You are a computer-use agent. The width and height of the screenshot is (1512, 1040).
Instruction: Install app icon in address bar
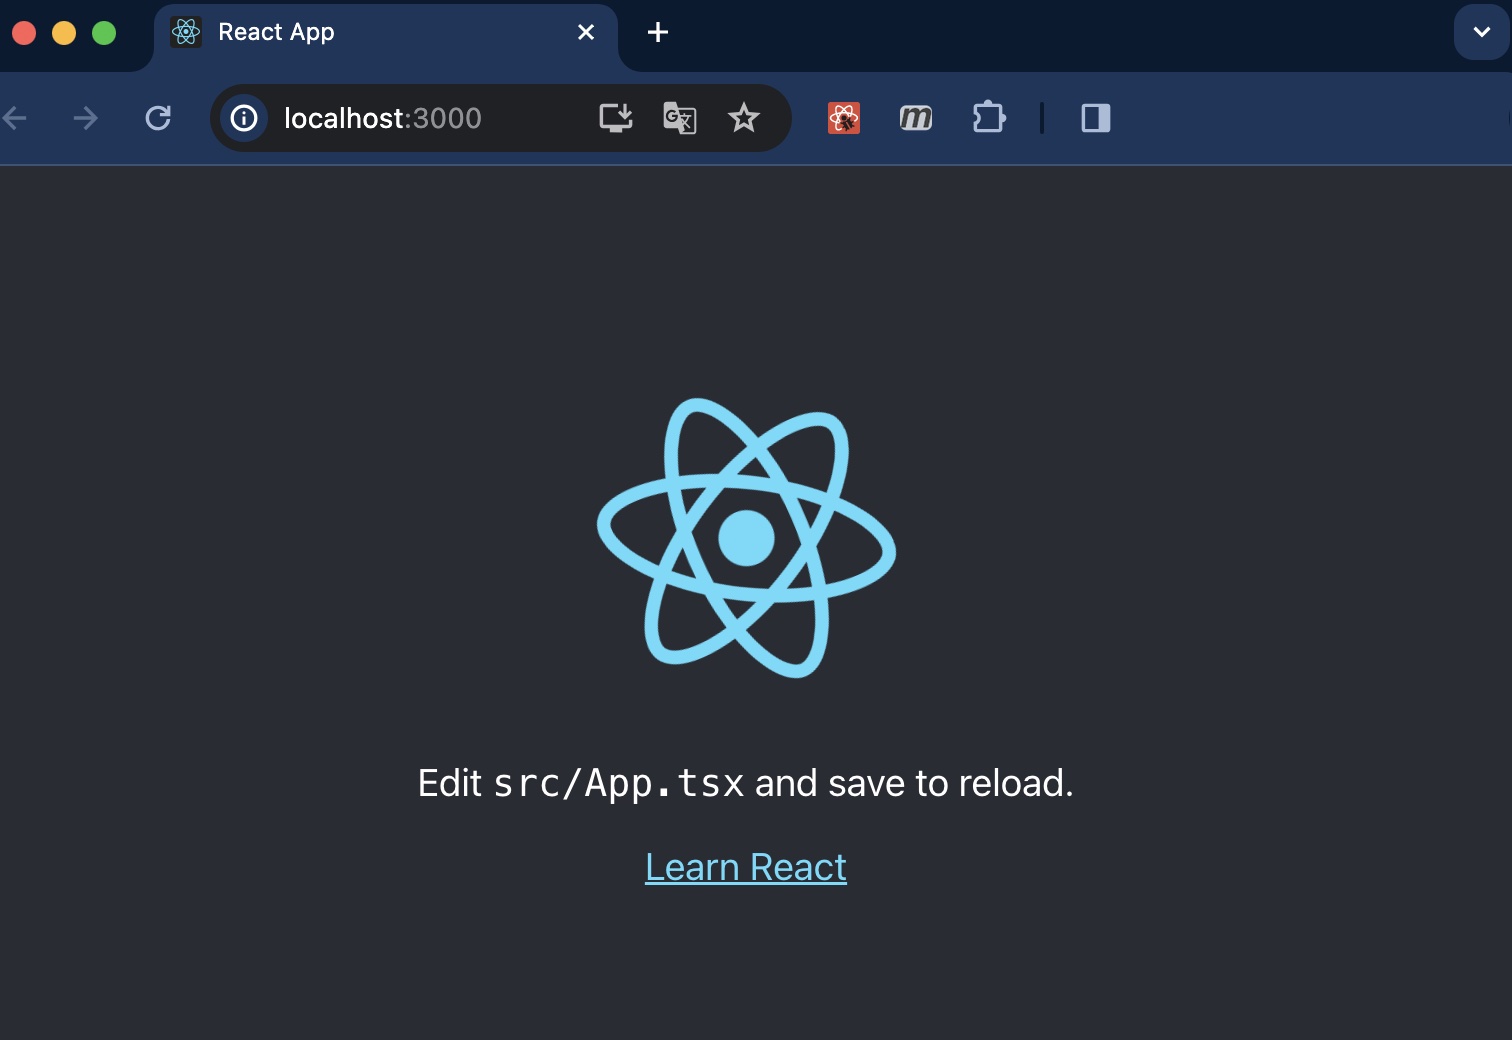616,118
